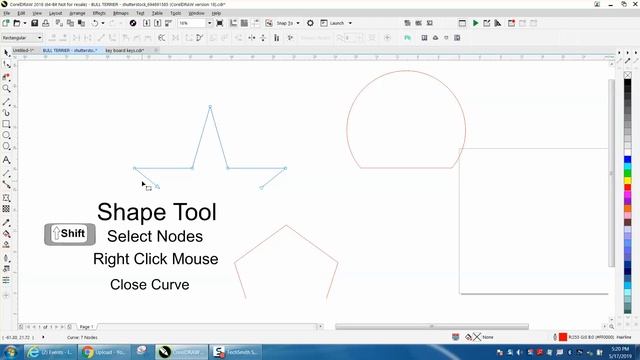640x360 pixels.
Task: Click the no-color X swatch in palette
Action: tap(628, 75)
